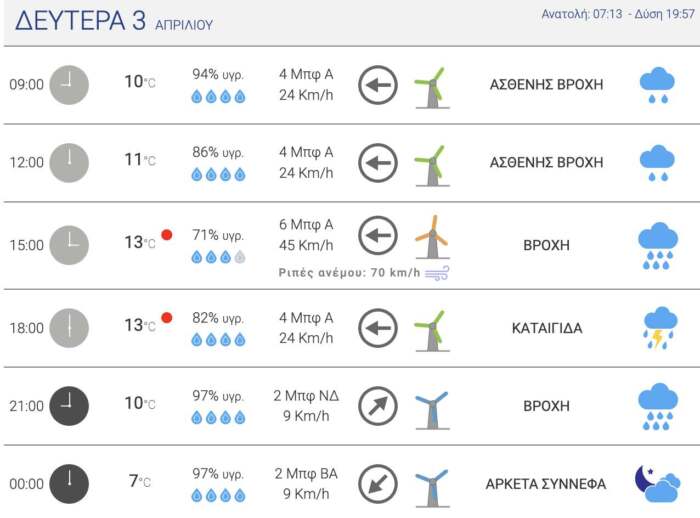This screenshot has width=700, height=518.
Task: Click the 18:00 thunderstorm cloud icon
Action: click(658, 327)
